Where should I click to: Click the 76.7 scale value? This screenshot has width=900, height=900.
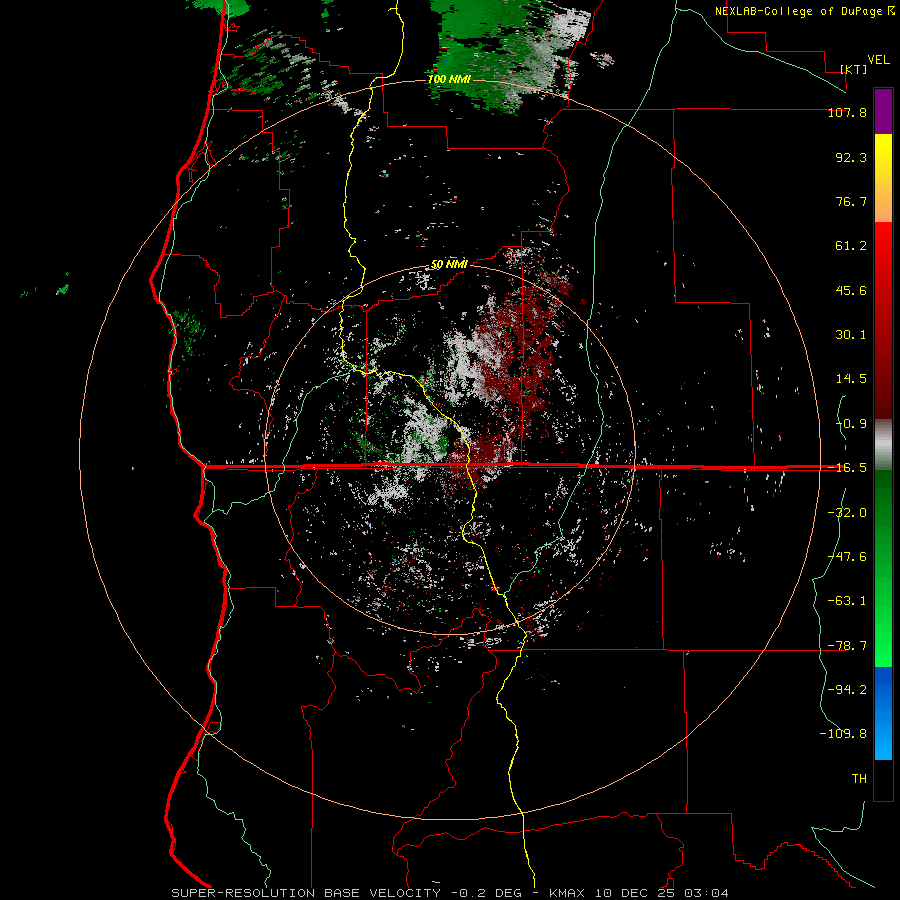click(x=851, y=201)
